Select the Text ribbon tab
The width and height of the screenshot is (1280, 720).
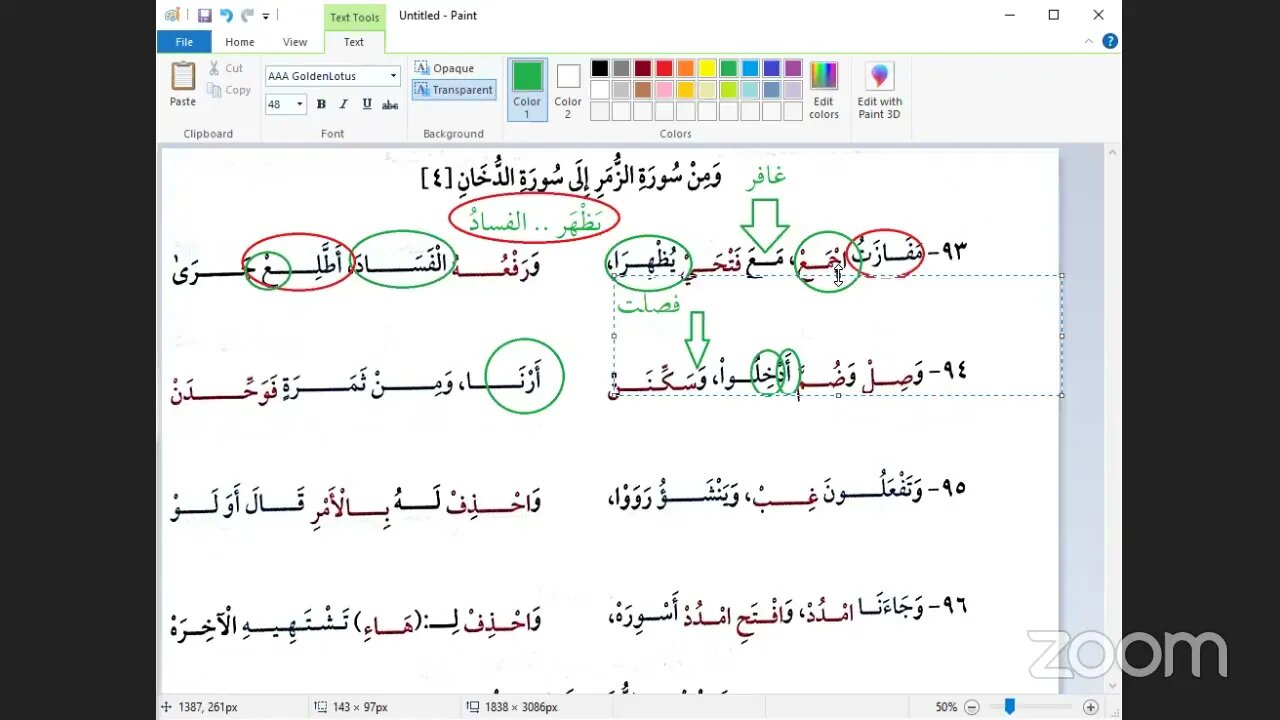click(354, 42)
